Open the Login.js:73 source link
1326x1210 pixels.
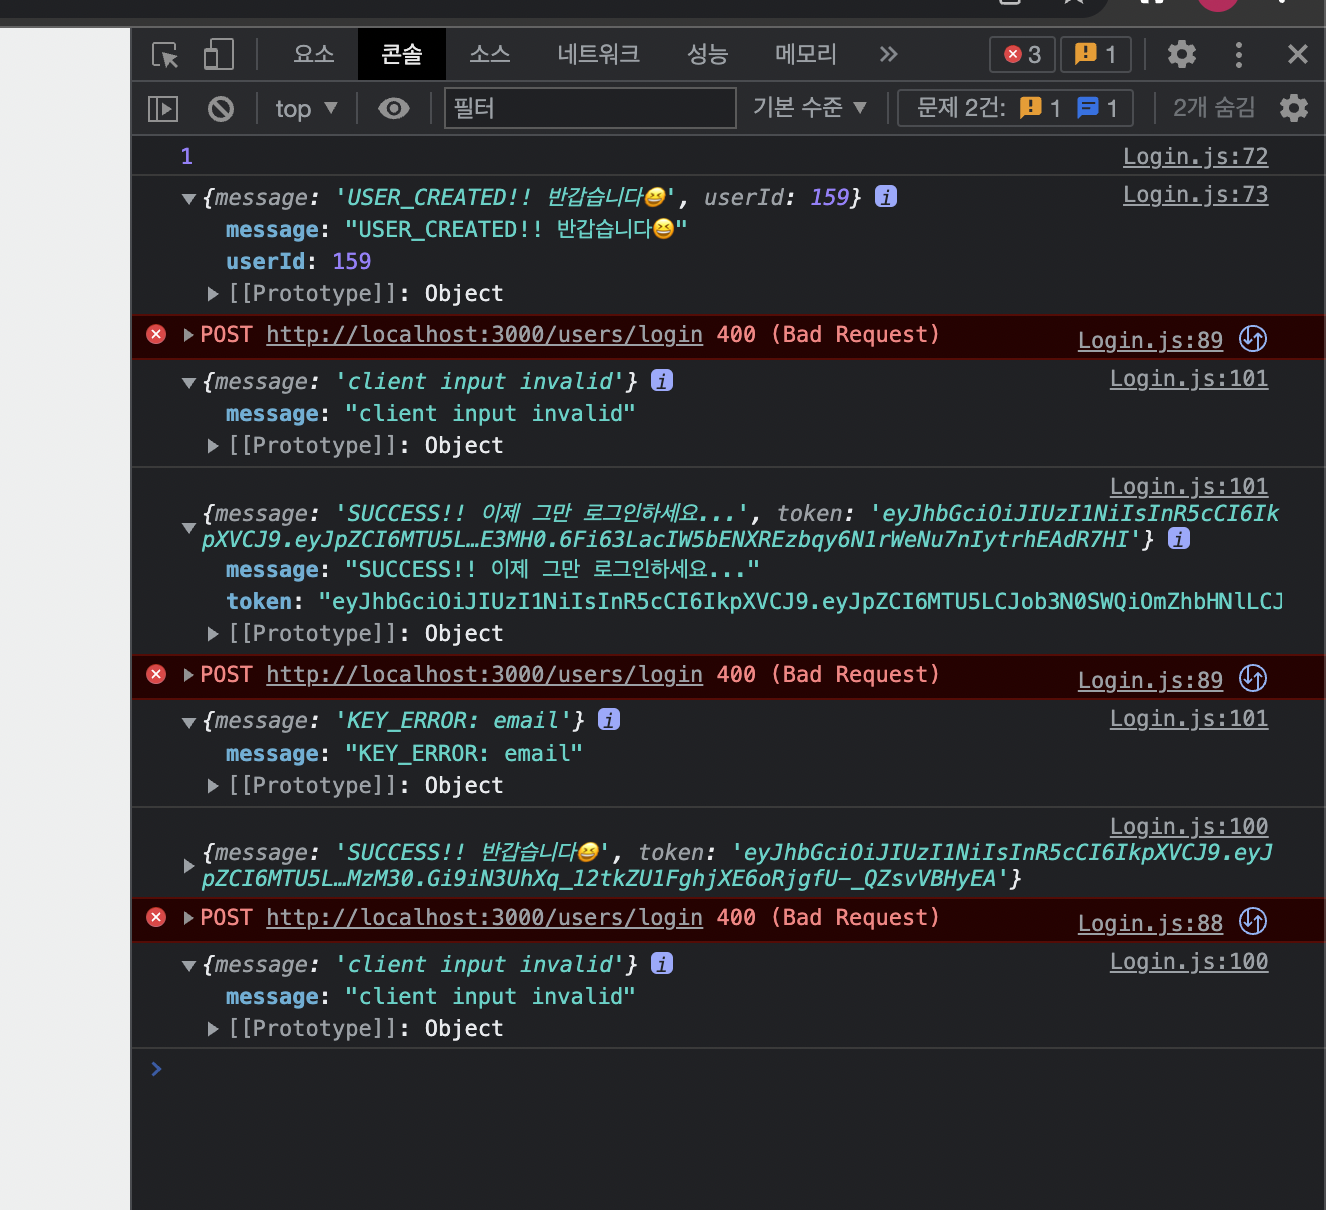coord(1195,195)
